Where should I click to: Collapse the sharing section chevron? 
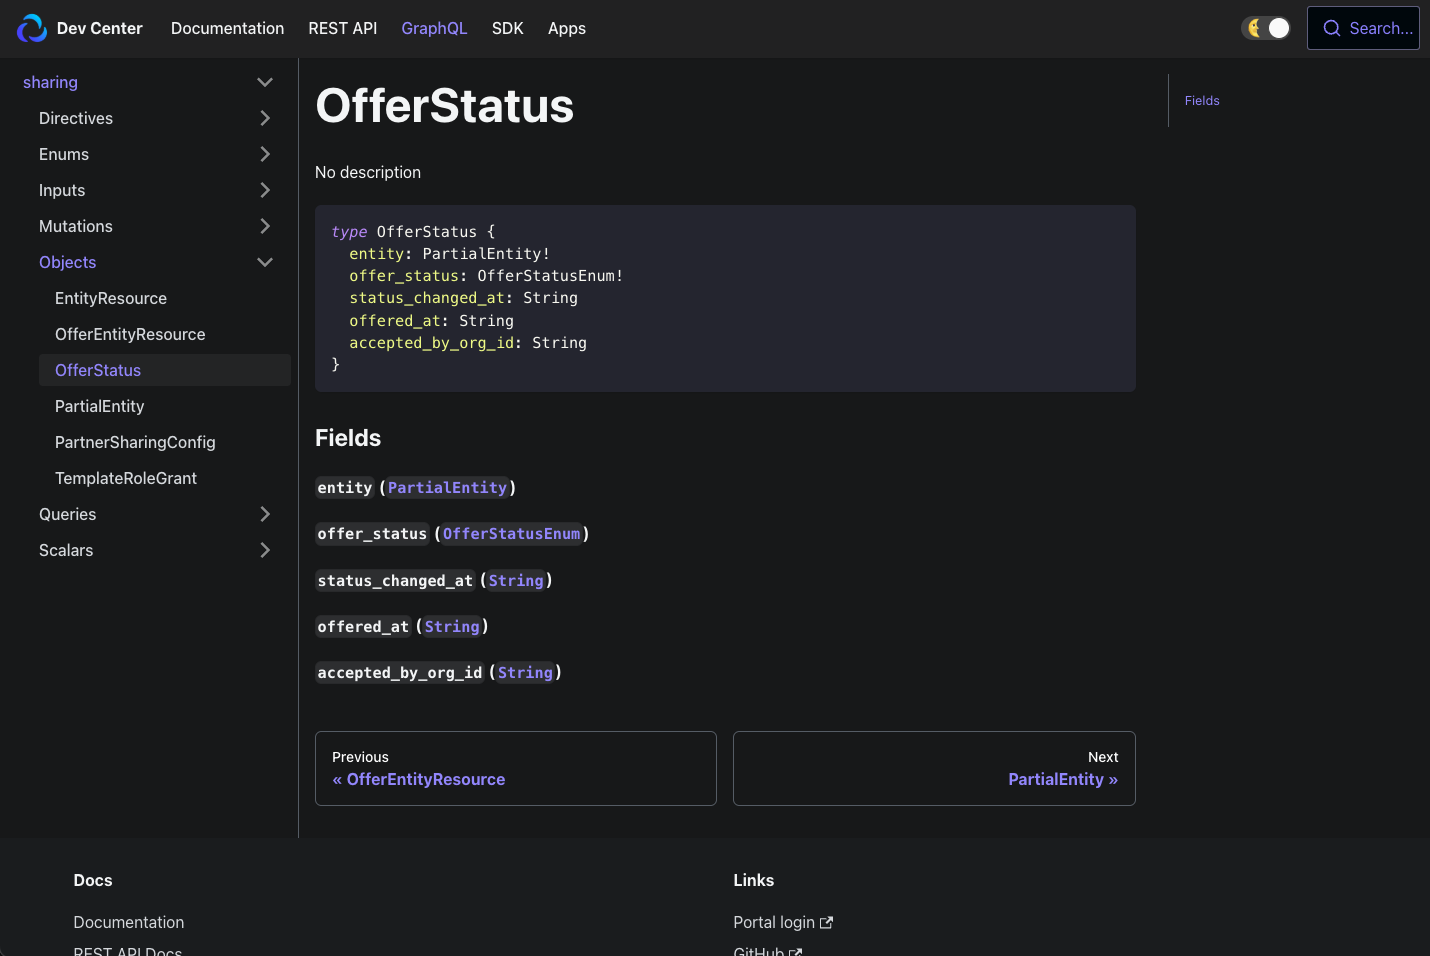pyautogui.click(x=265, y=82)
